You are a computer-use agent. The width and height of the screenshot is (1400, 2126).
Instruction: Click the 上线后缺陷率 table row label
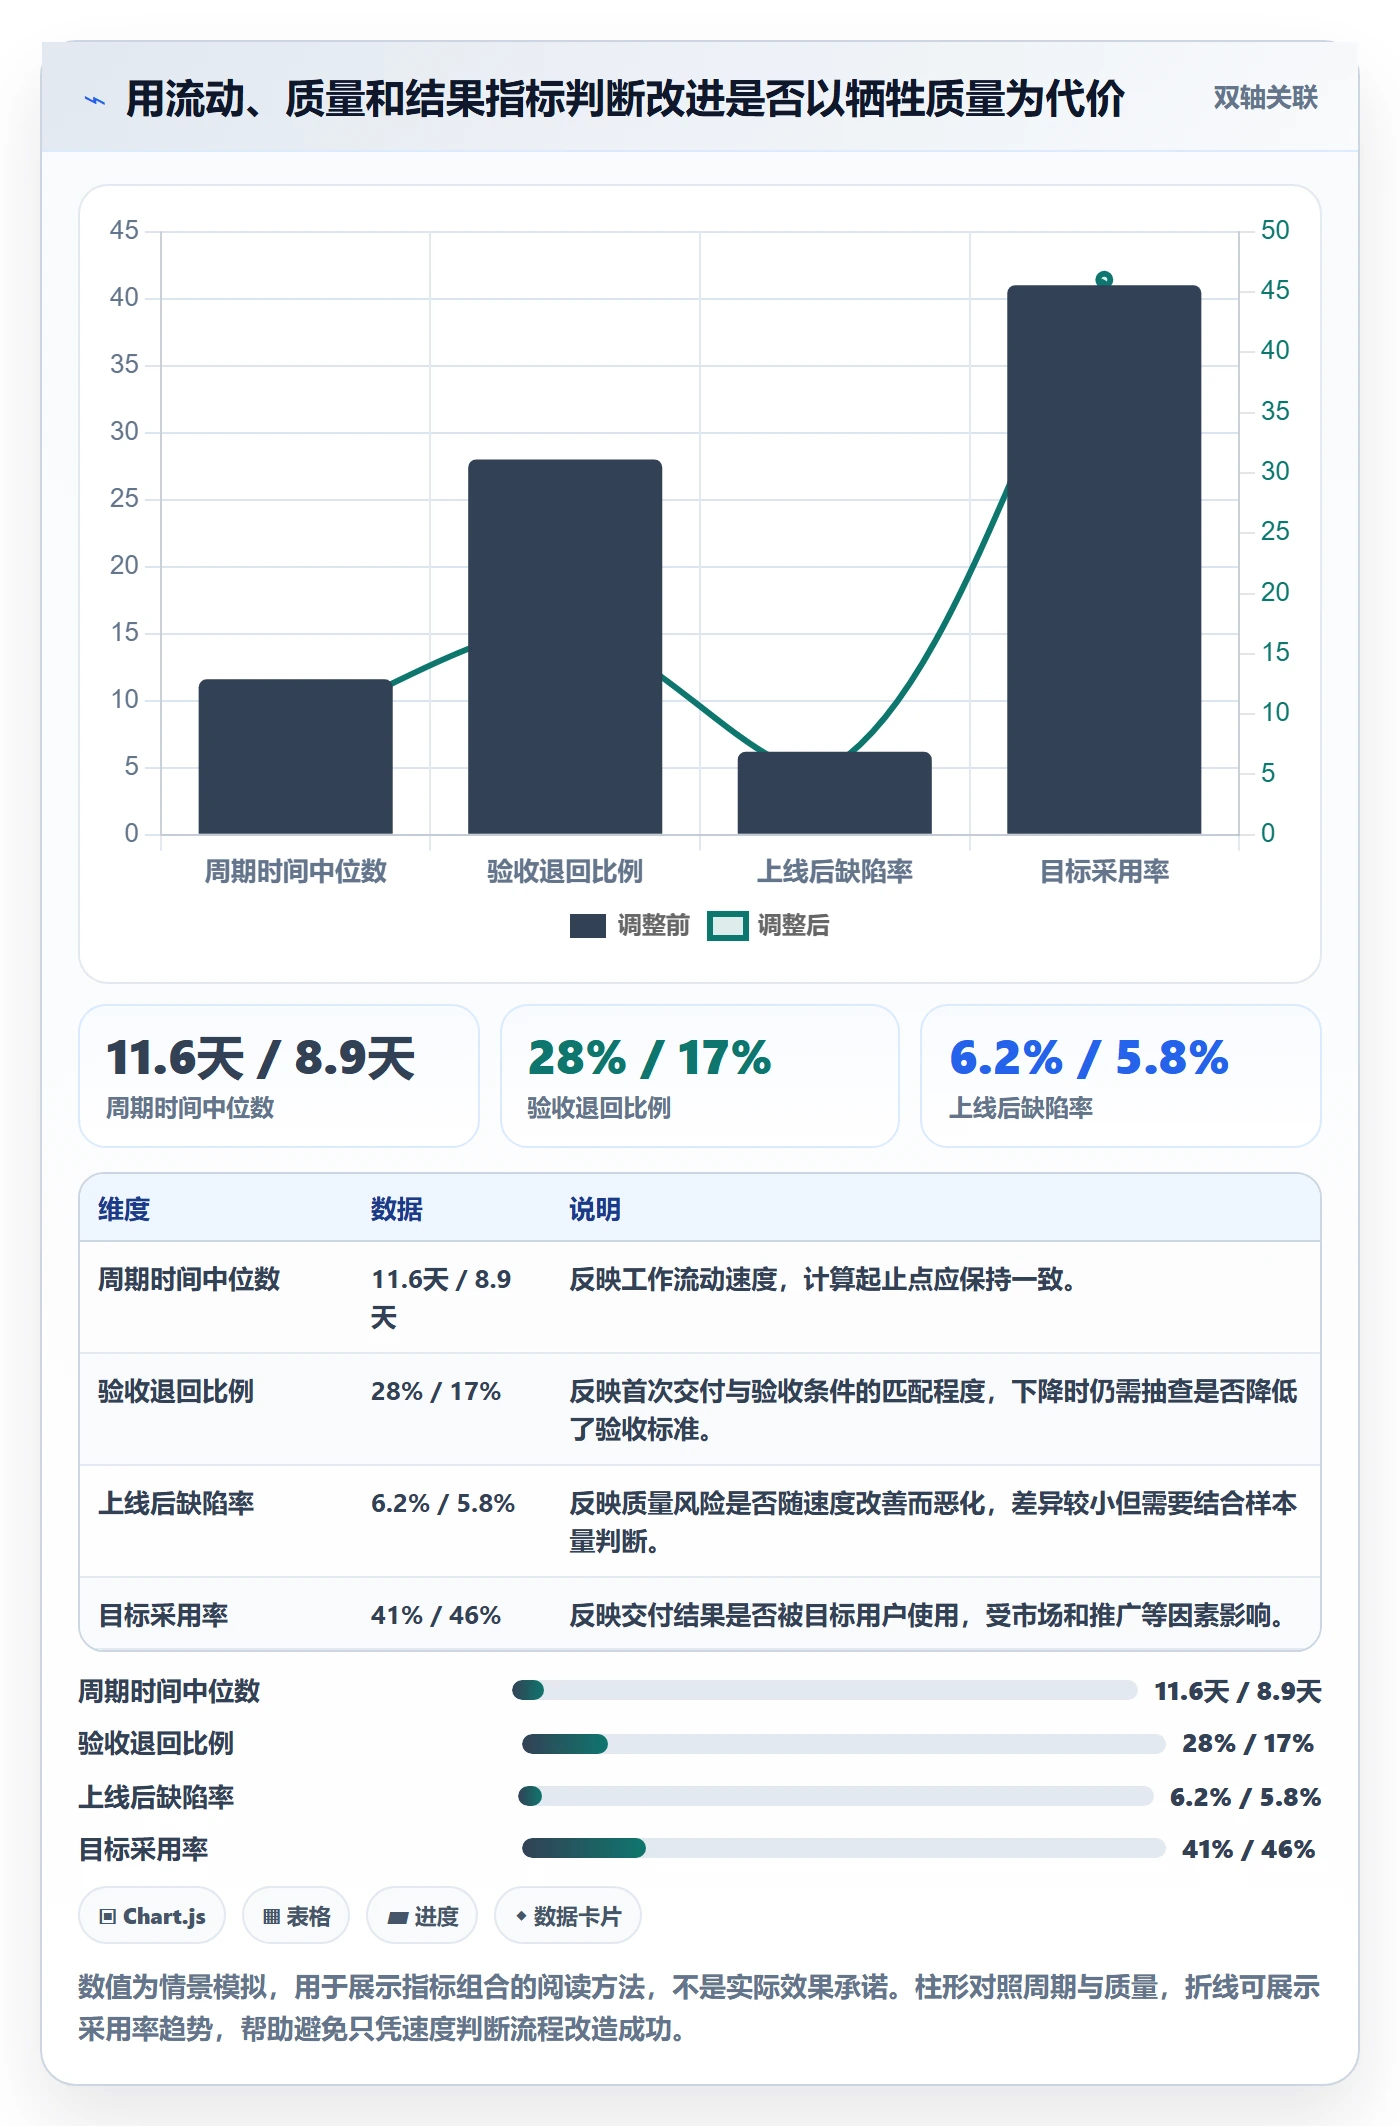coord(176,1504)
